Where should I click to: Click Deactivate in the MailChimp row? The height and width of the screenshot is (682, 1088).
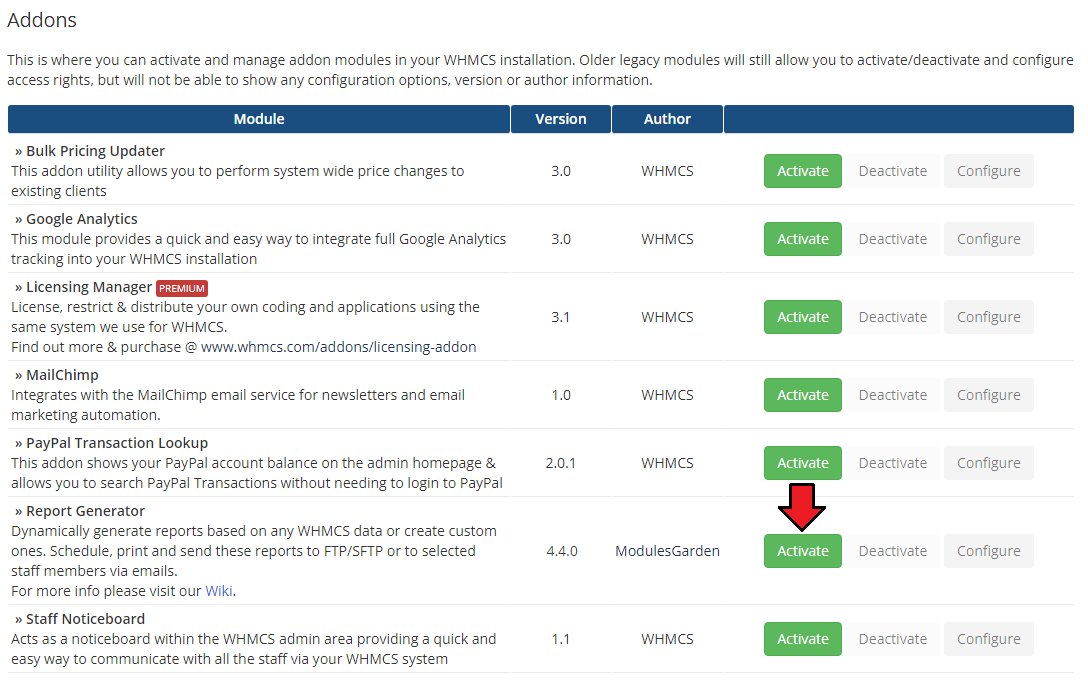point(892,395)
